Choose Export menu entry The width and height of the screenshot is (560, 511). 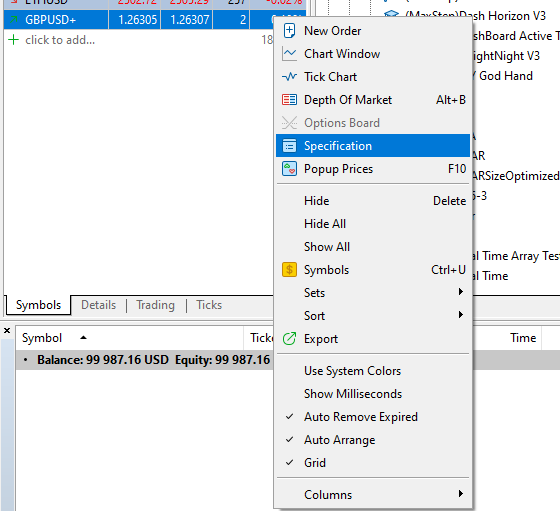pos(372,339)
